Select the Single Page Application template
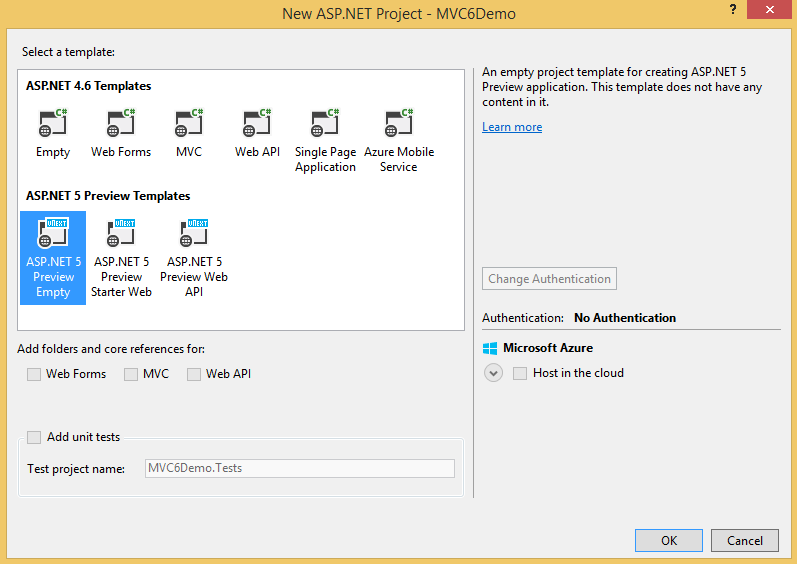 point(325,124)
